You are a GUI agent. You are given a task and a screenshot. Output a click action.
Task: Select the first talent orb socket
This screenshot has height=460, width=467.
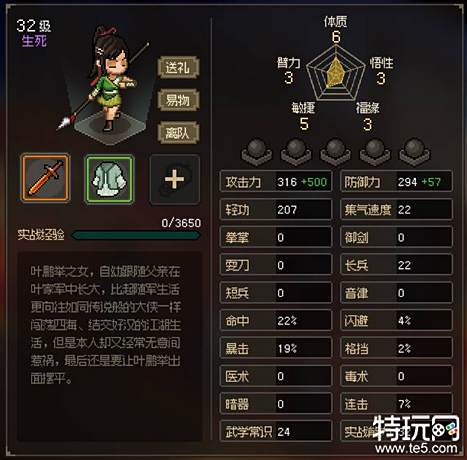pyautogui.click(x=257, y=152)
